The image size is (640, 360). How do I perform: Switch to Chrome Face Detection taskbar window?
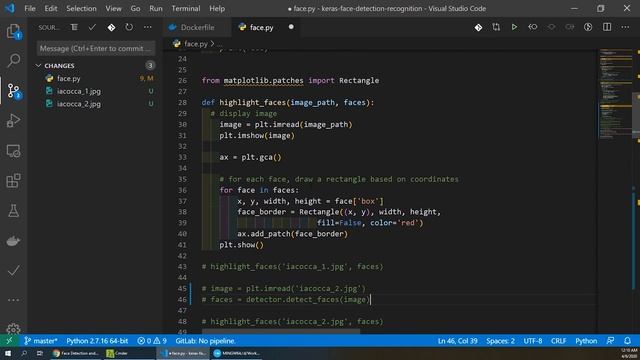coord(76,353)
